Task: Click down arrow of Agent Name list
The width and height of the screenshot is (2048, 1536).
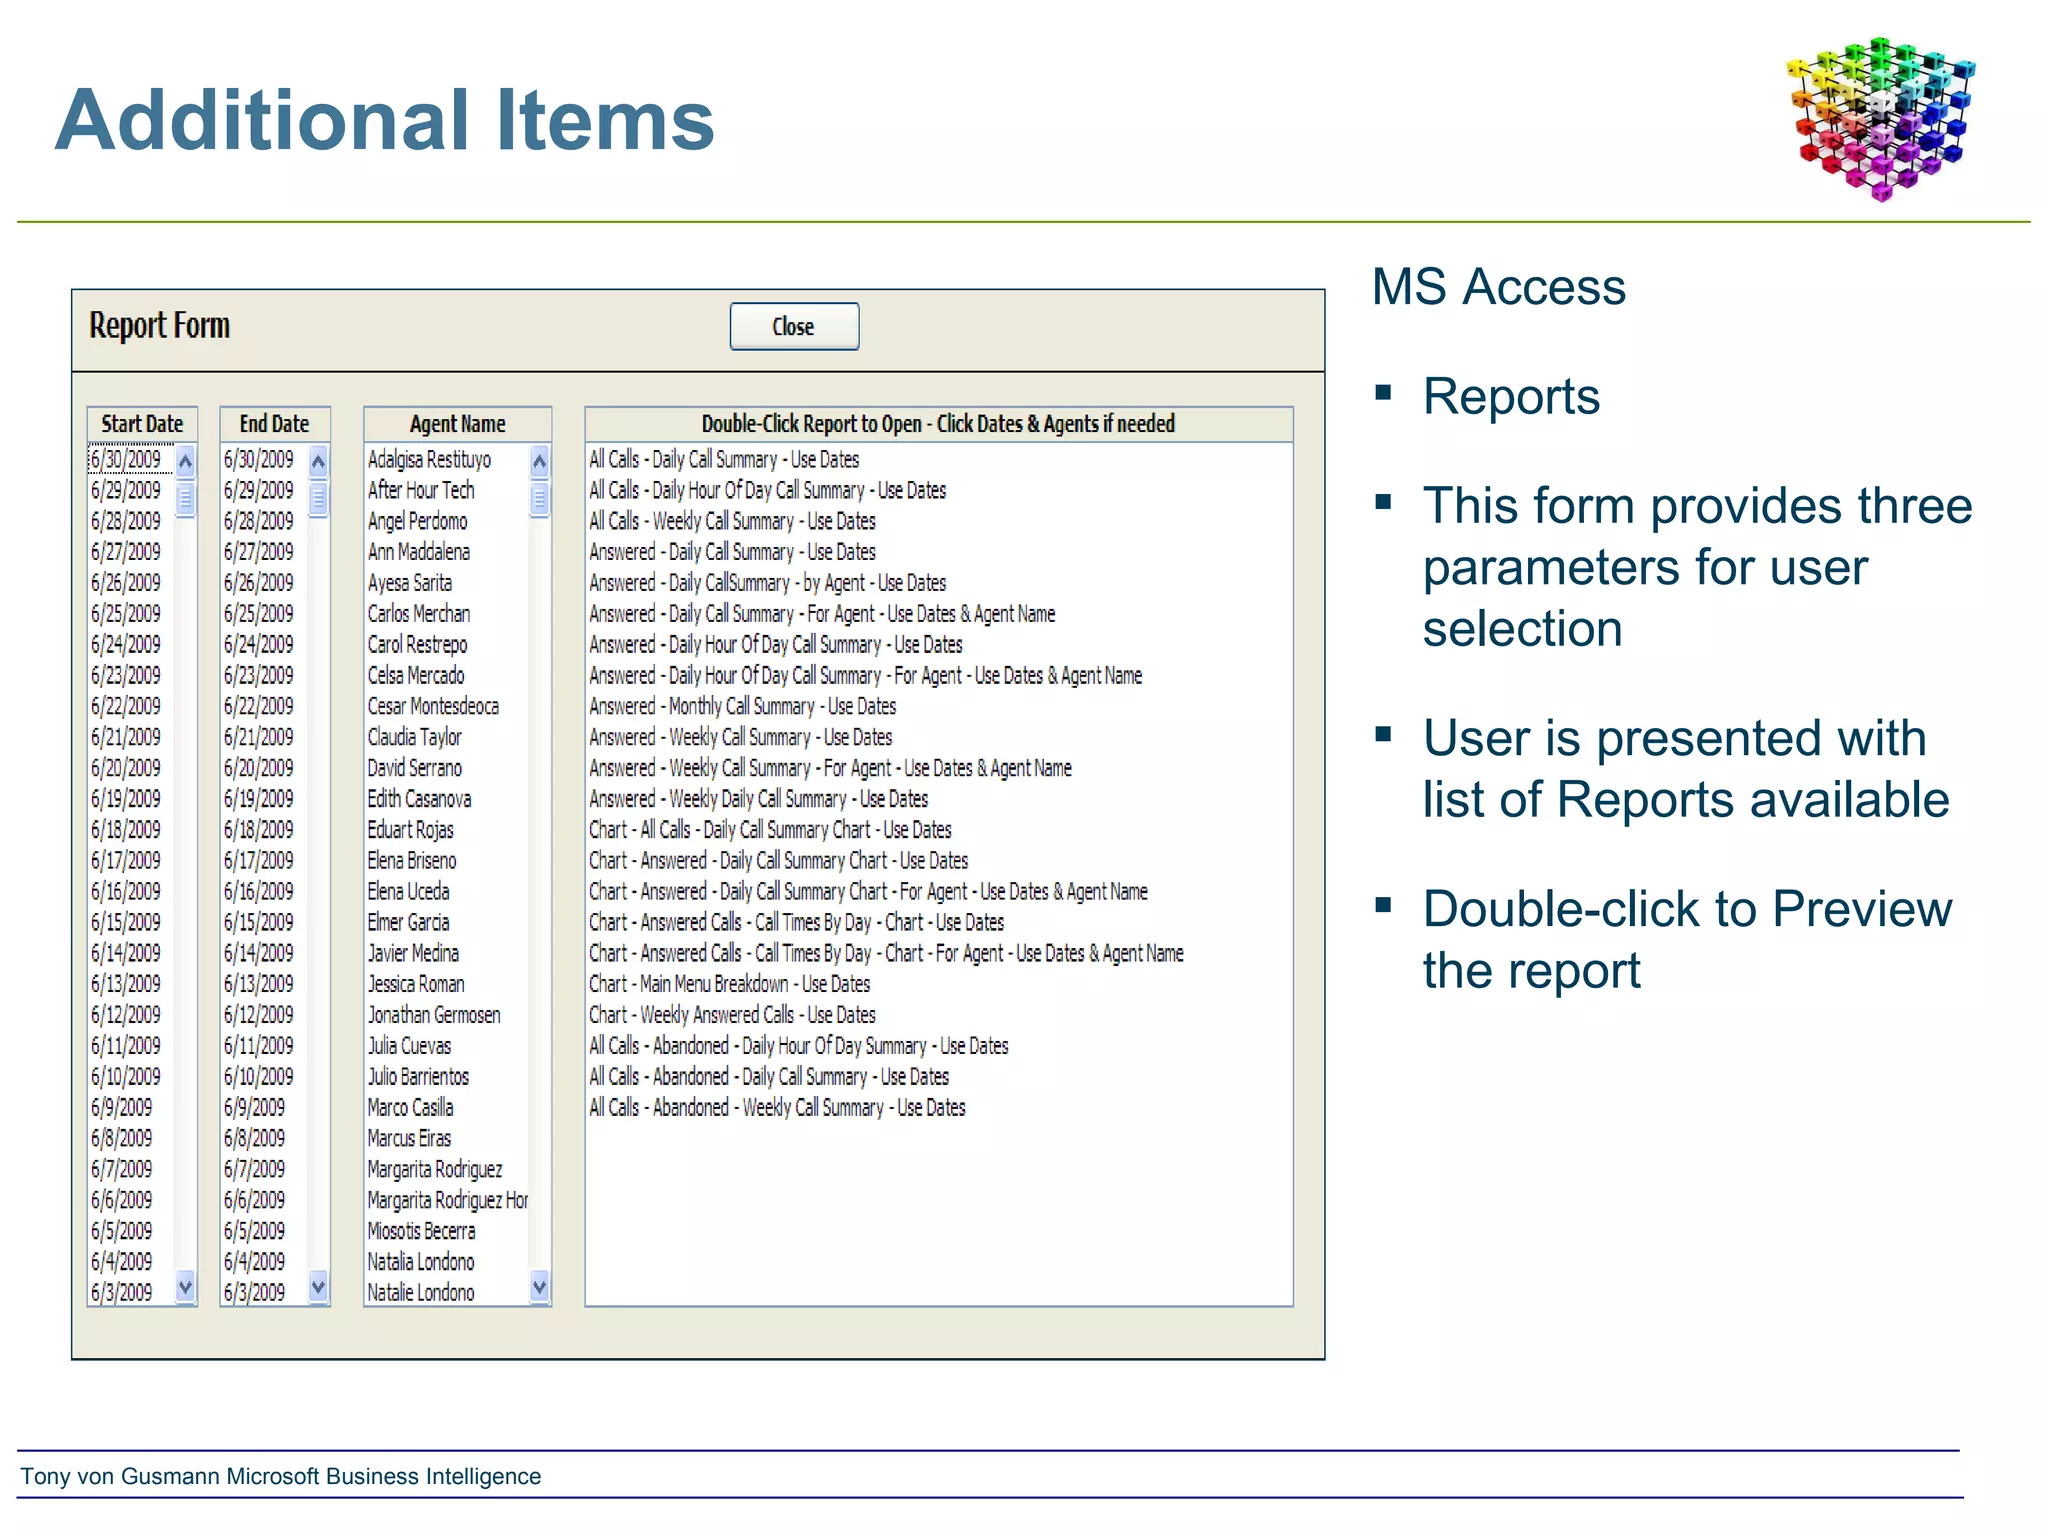Action: (539, 1286)
